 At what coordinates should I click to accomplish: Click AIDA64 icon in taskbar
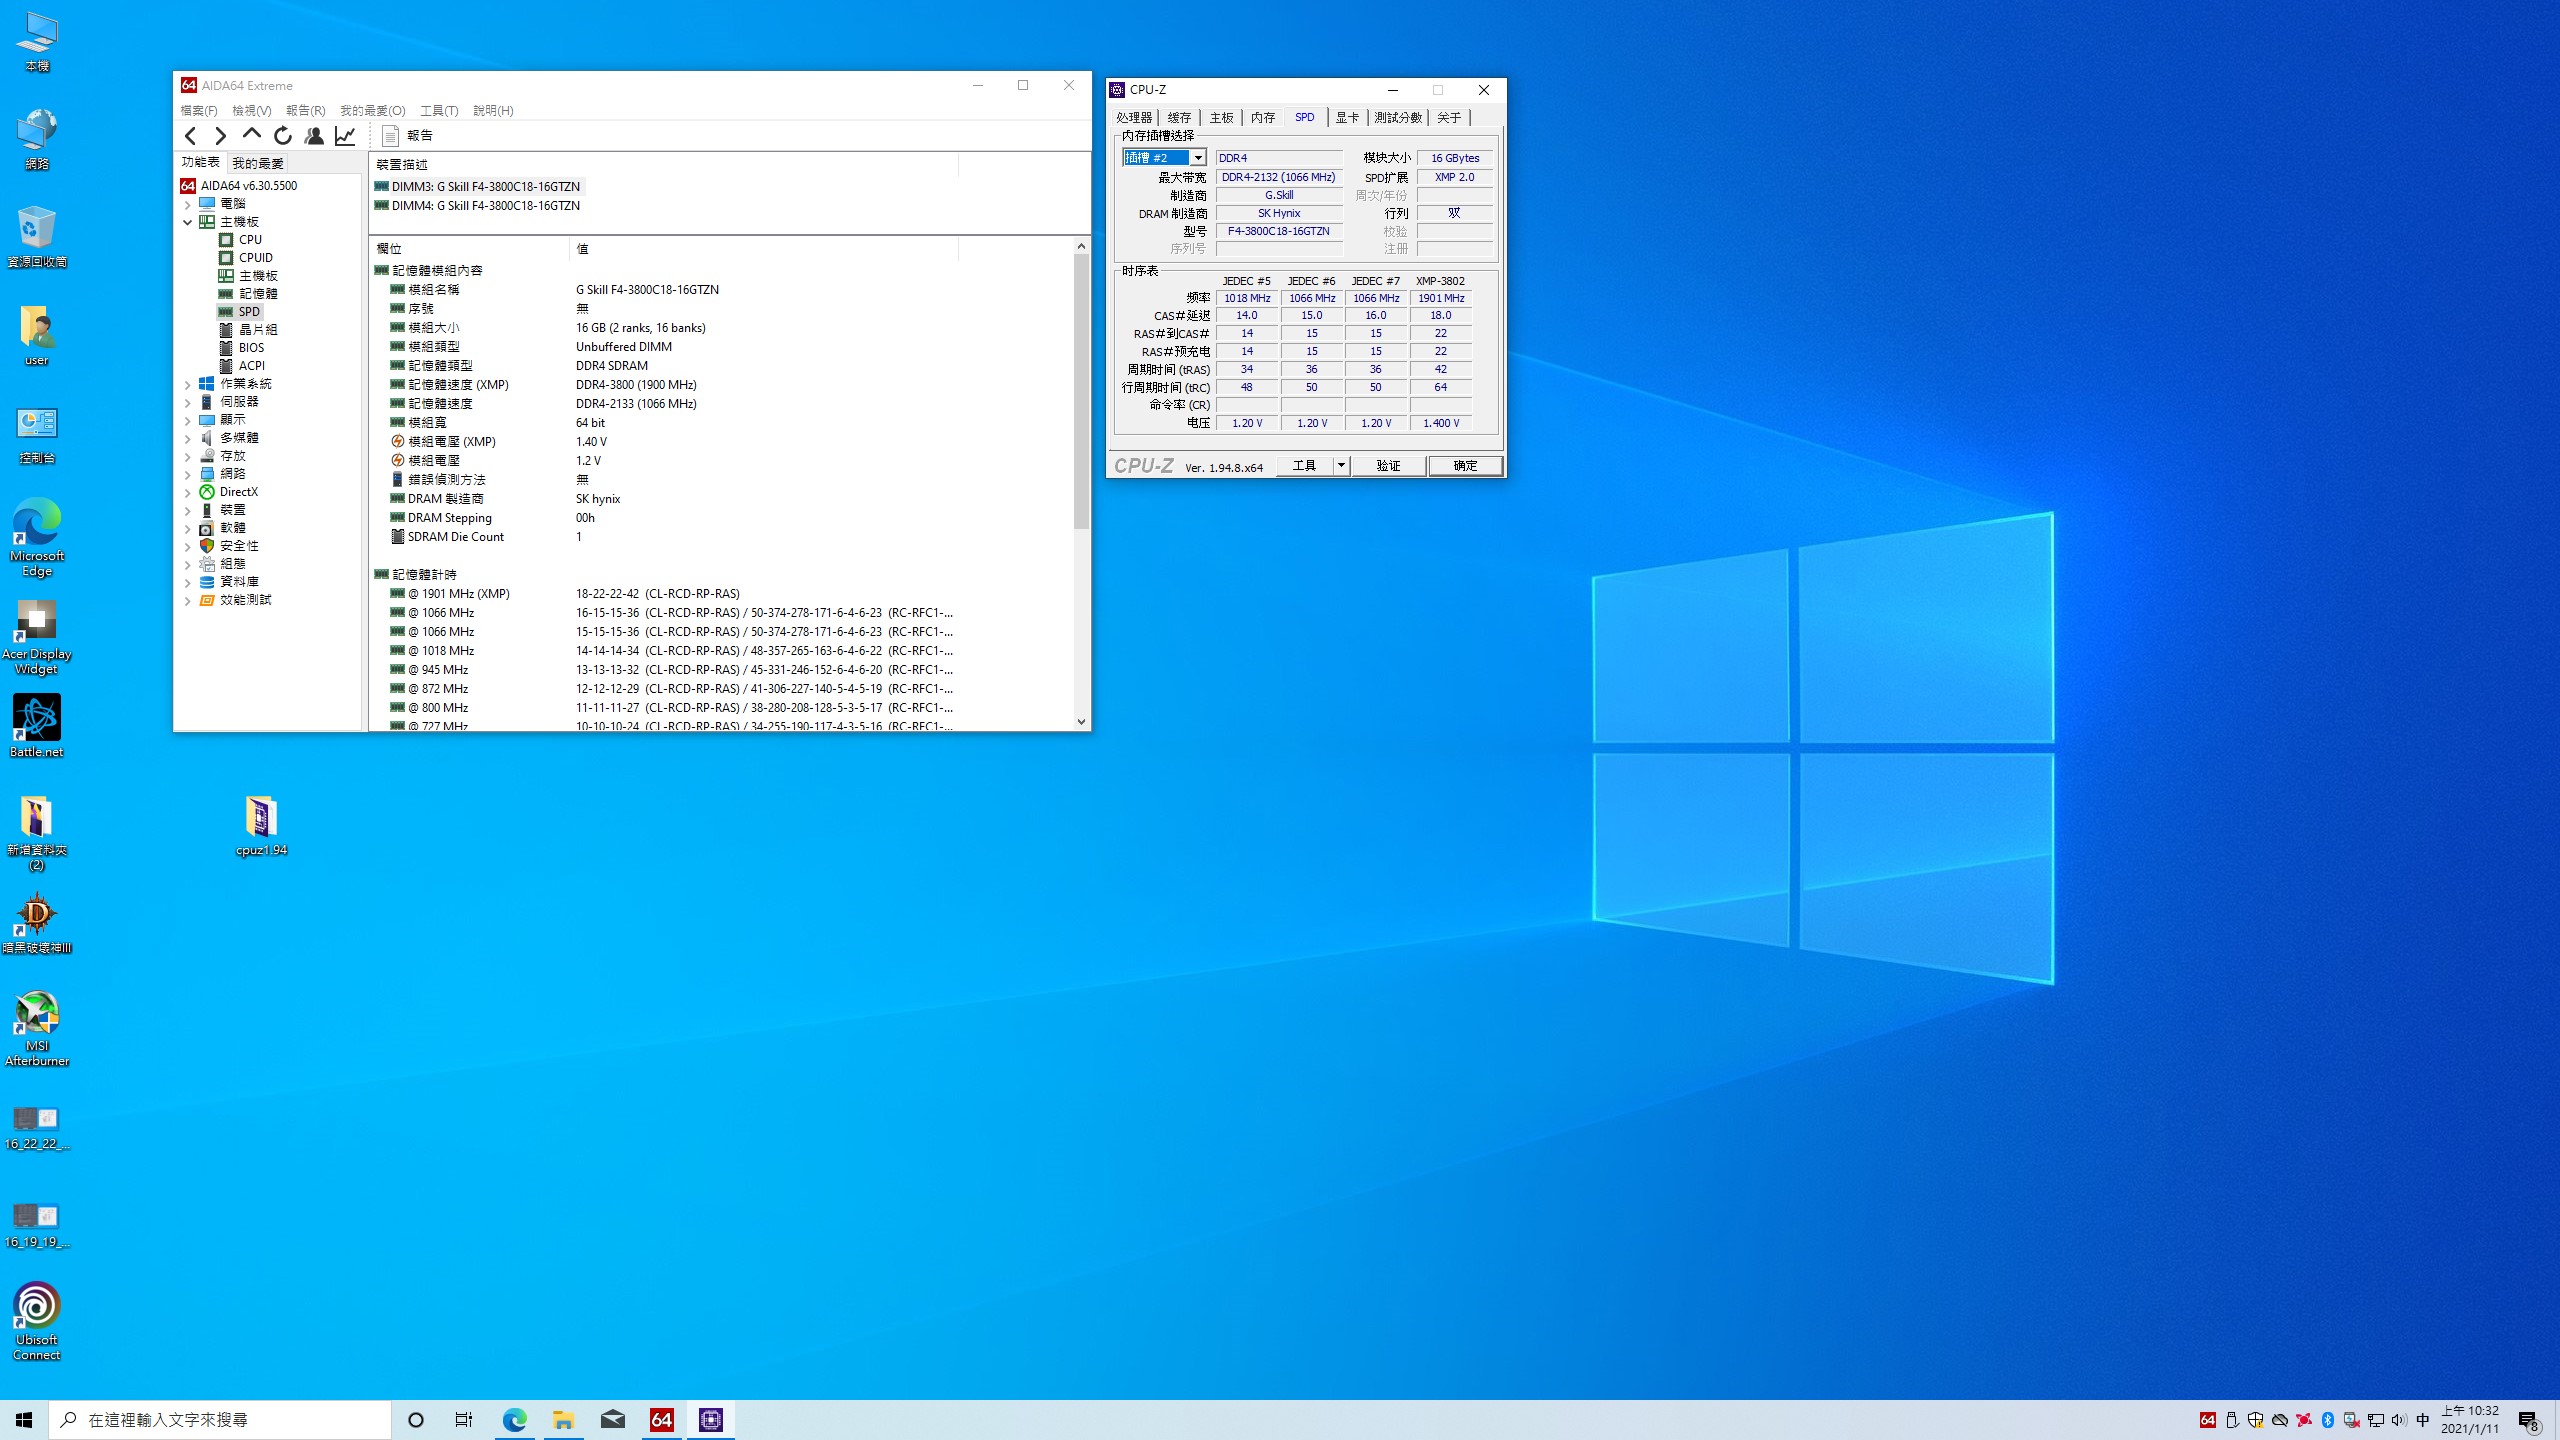pyautogui.click(x=661, y=1420)
